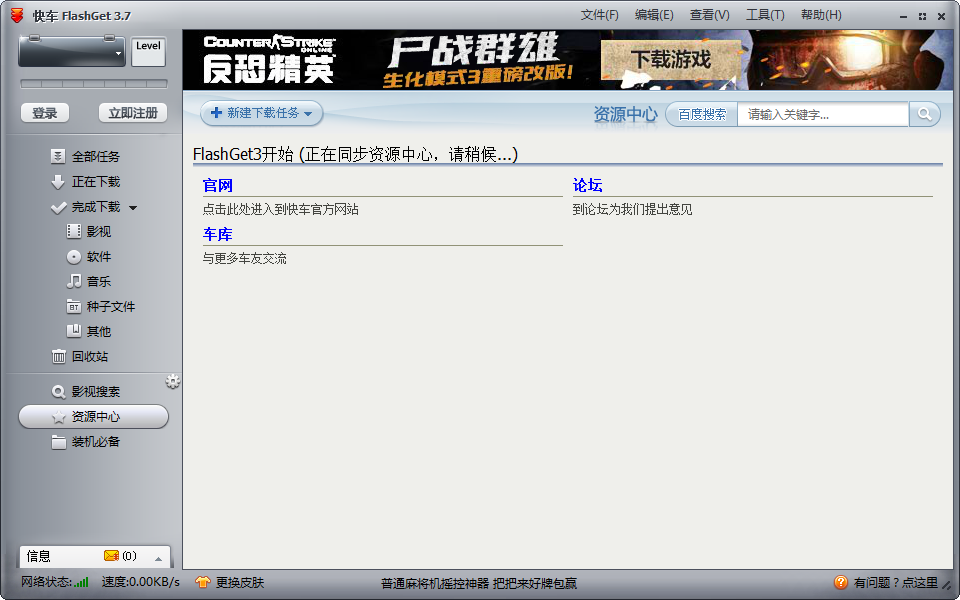Open the 影视搜索 video search item
This screenshot has width=960, height=600.
(x=95, y=392)
